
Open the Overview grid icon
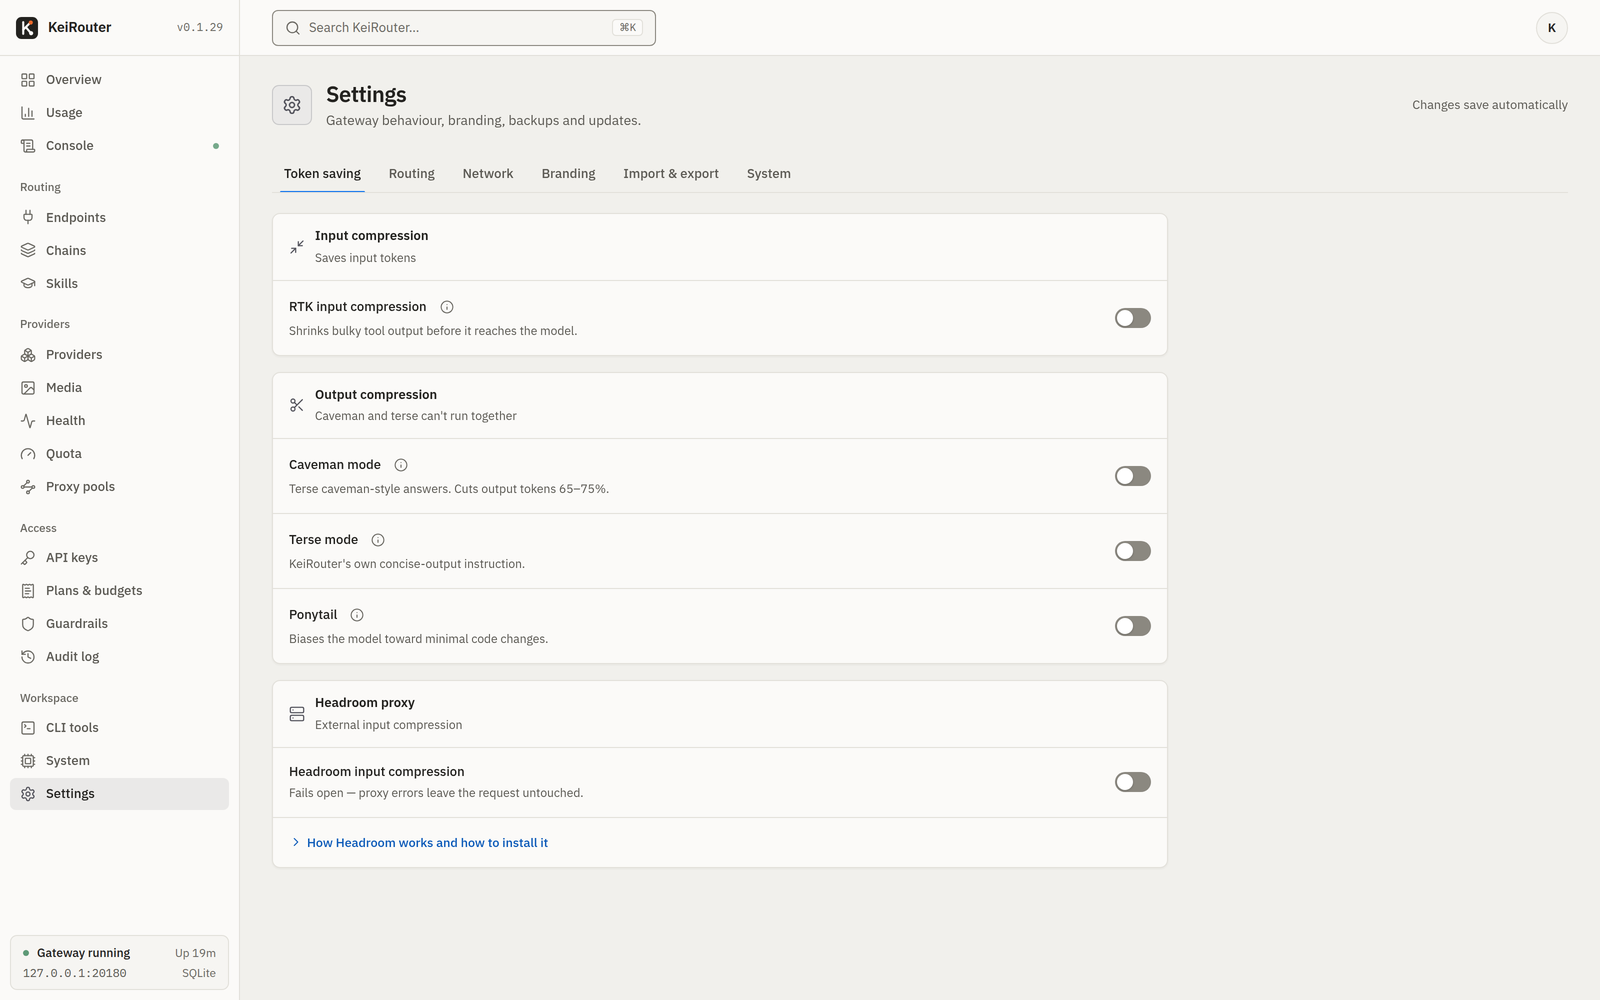28,80
